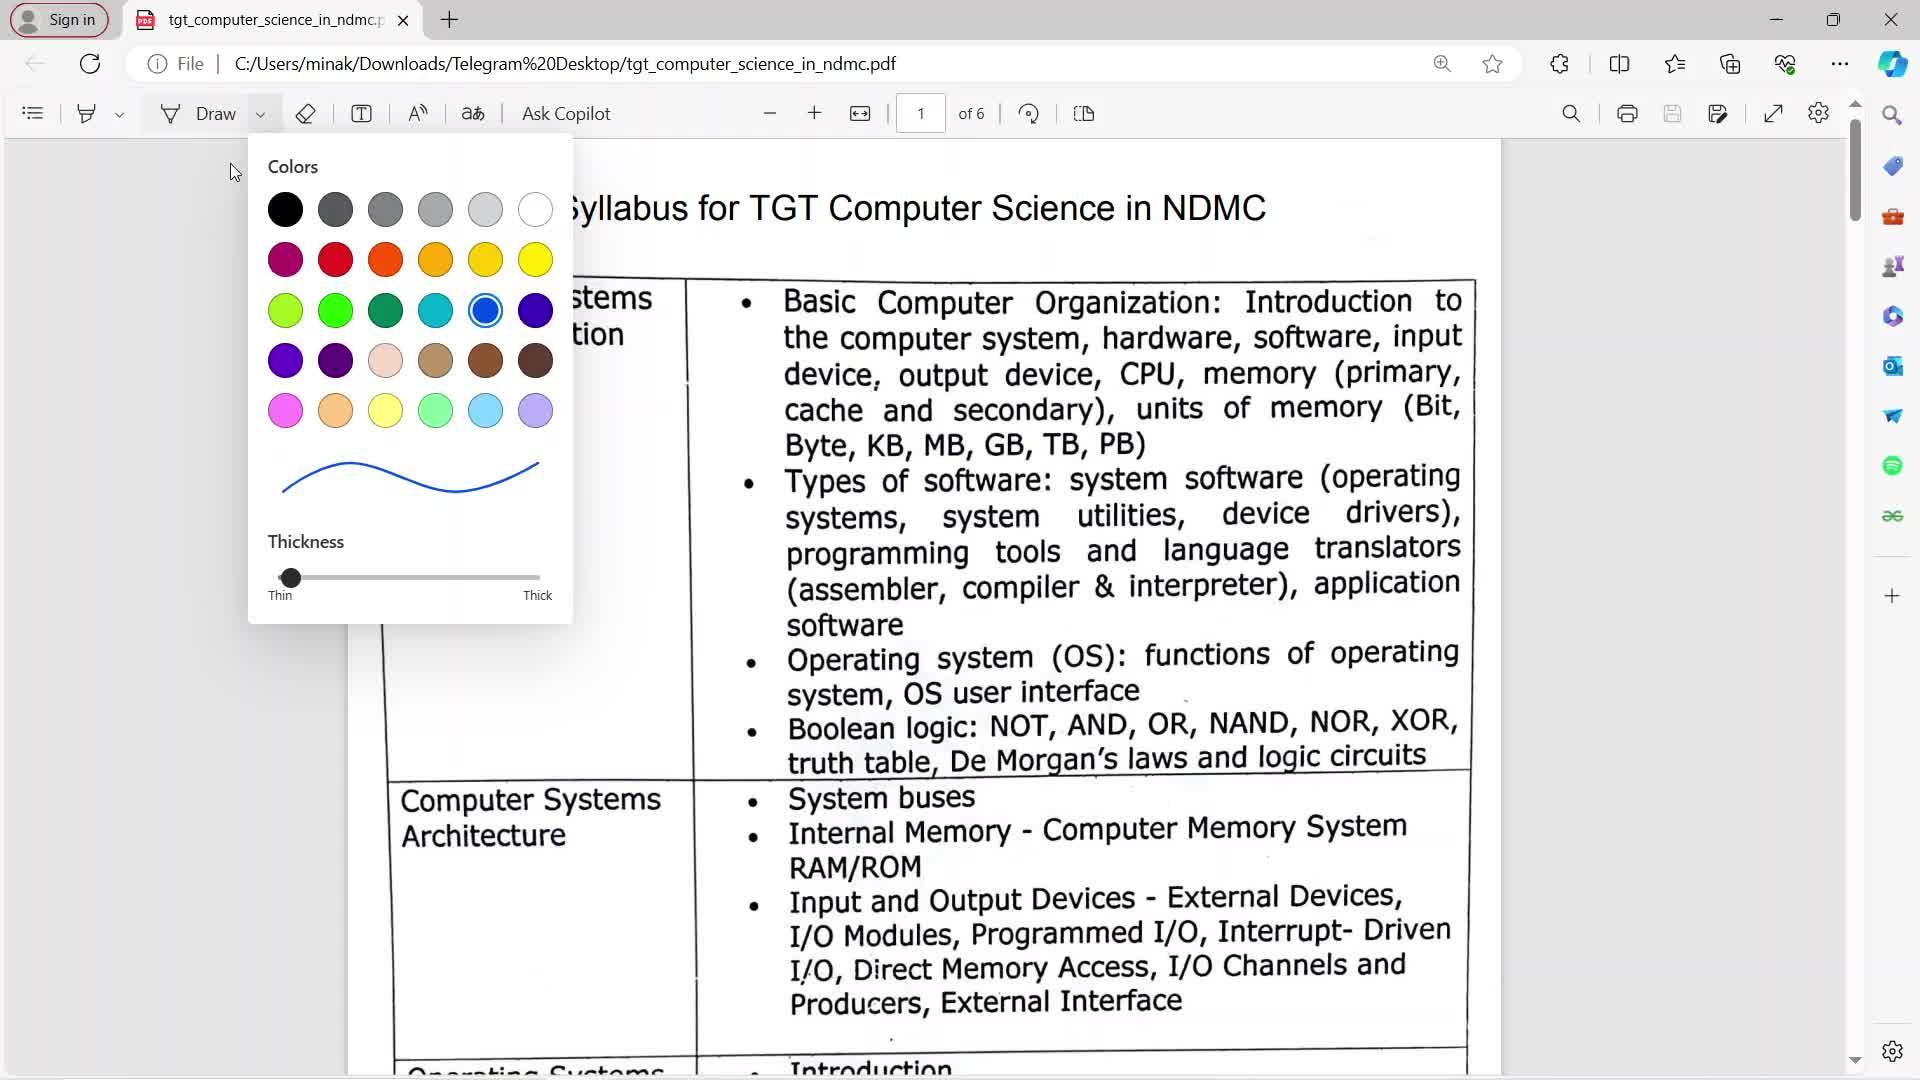Select the Highlight tool
Viewport: 1920px width, 1080px height.
(x=86, y=114)
